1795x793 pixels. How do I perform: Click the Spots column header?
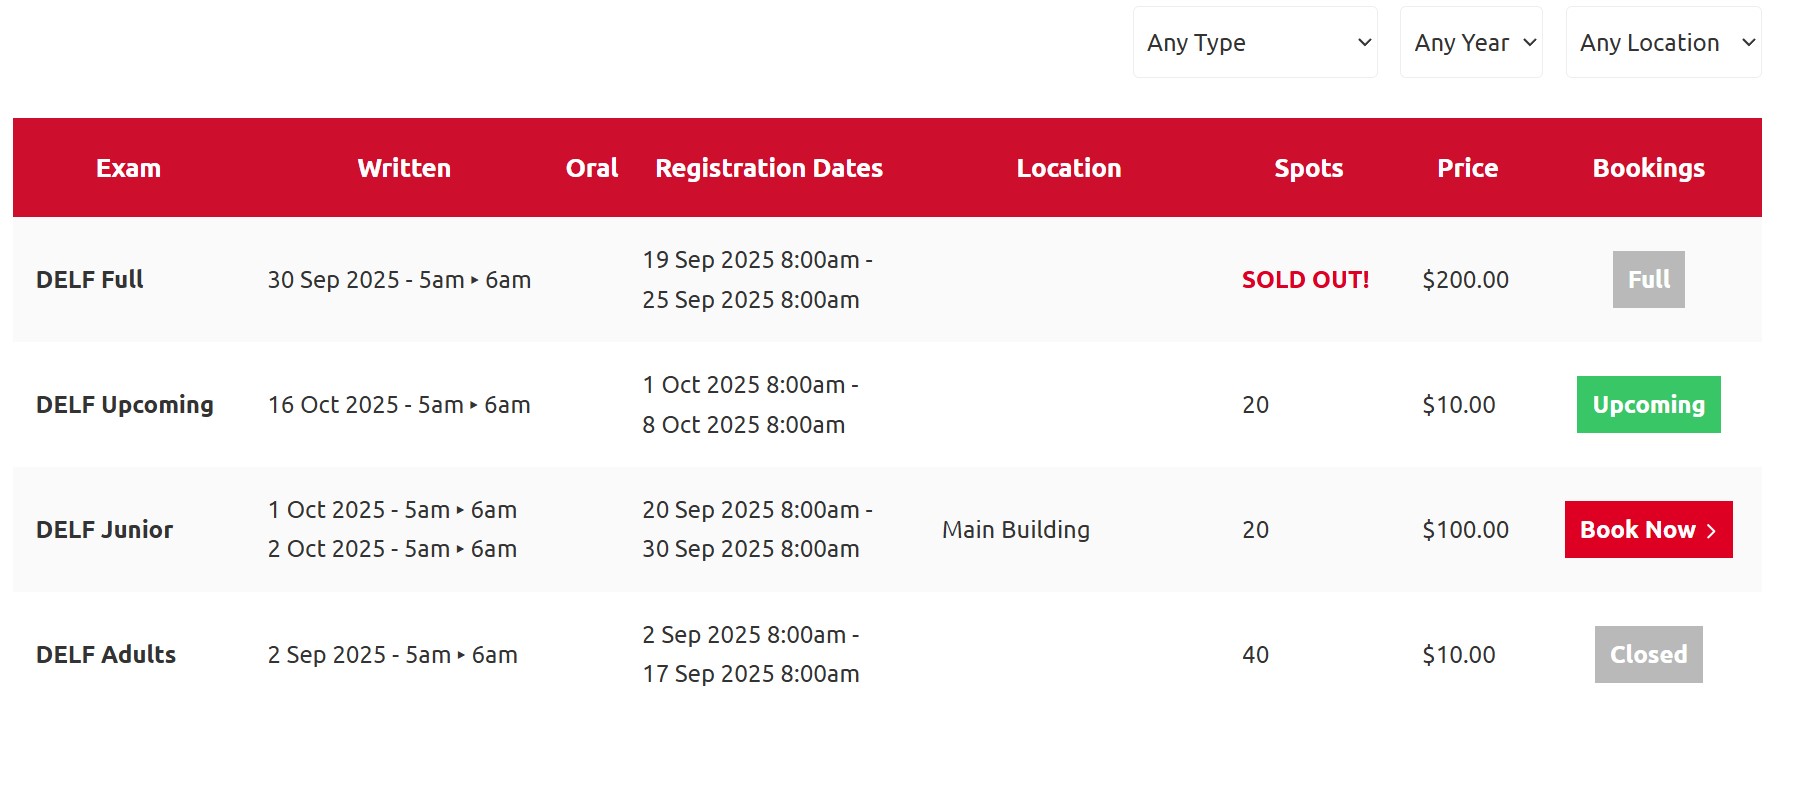[x=1308, y=168]
